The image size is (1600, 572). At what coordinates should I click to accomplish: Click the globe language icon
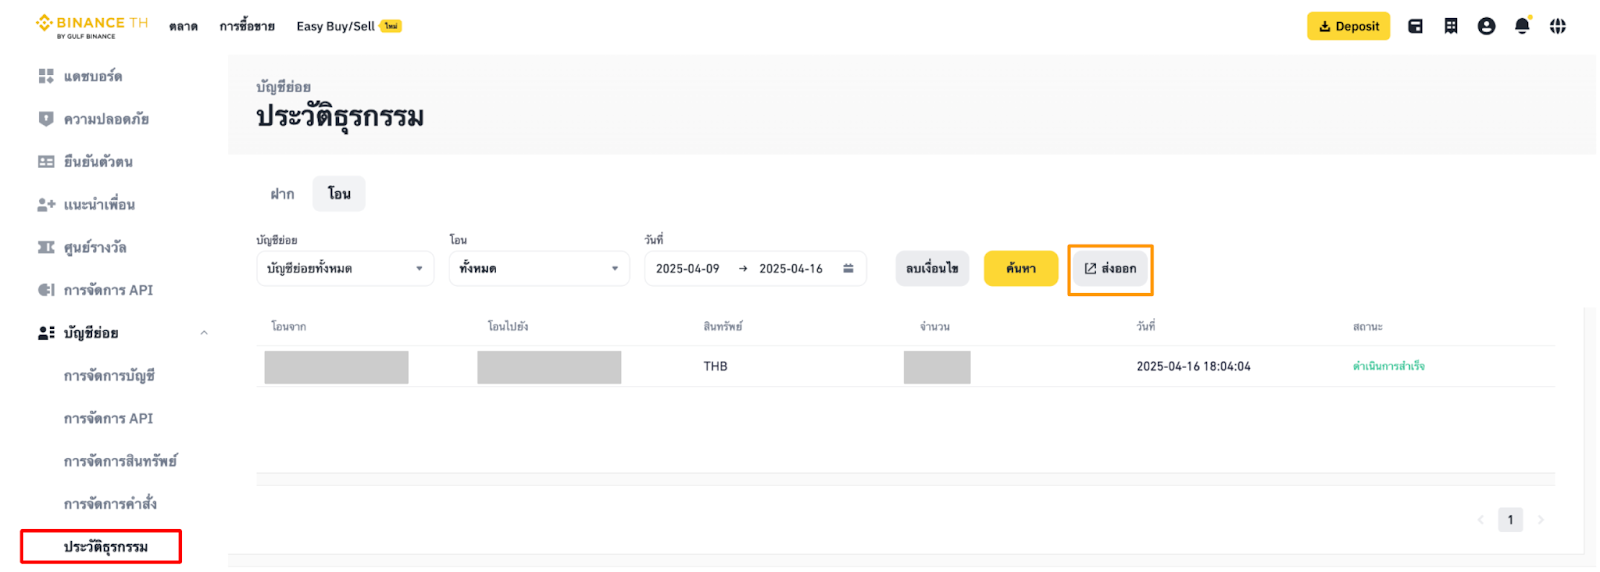(x=1557, y=26)
